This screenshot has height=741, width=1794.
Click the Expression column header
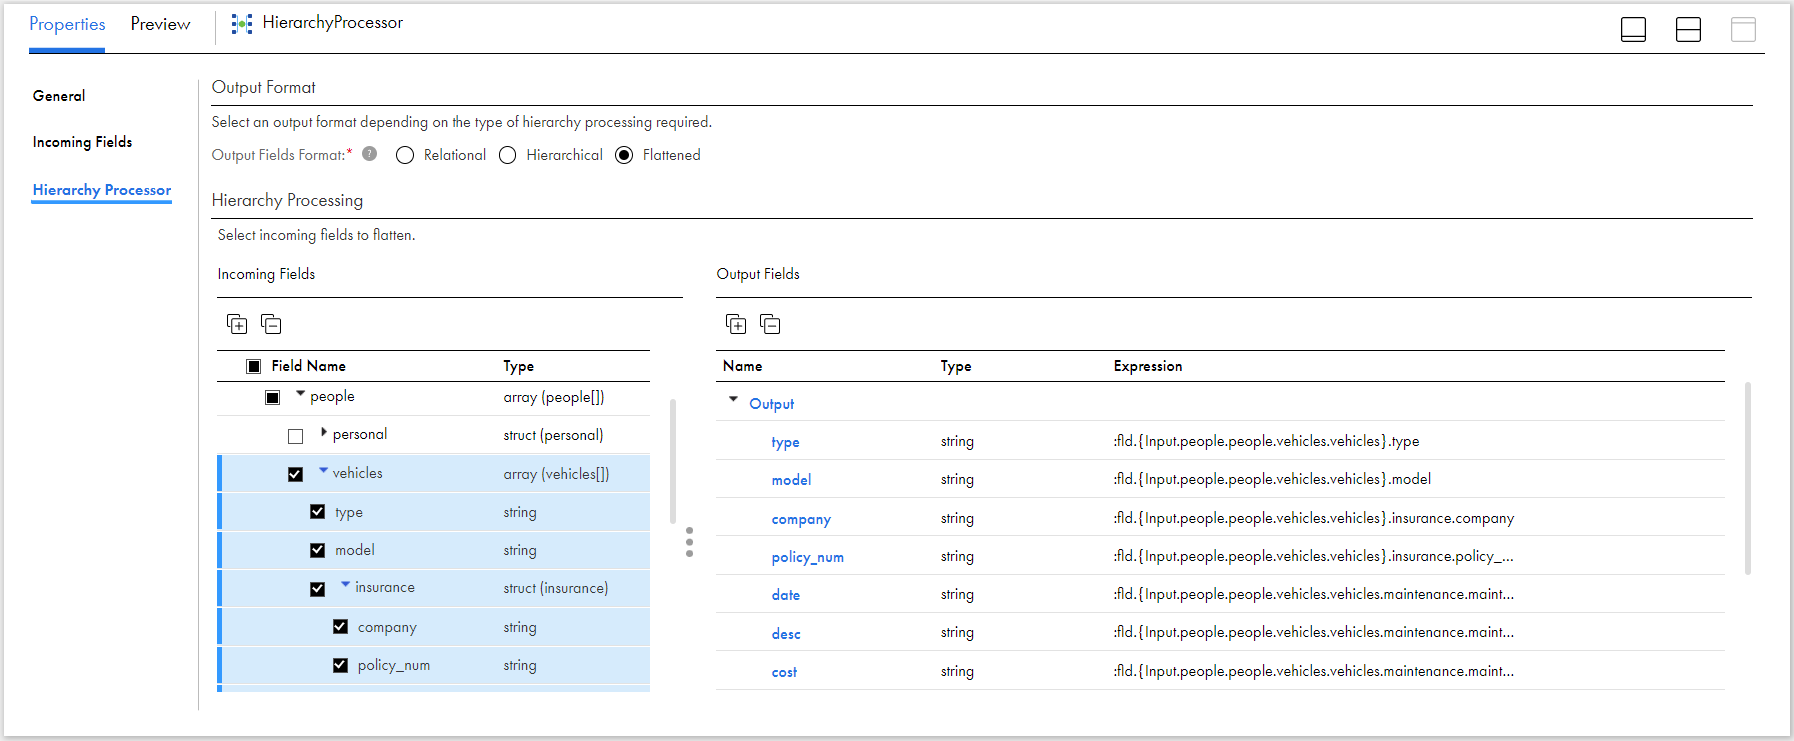pyautogui.click(x=1148, y=366)
